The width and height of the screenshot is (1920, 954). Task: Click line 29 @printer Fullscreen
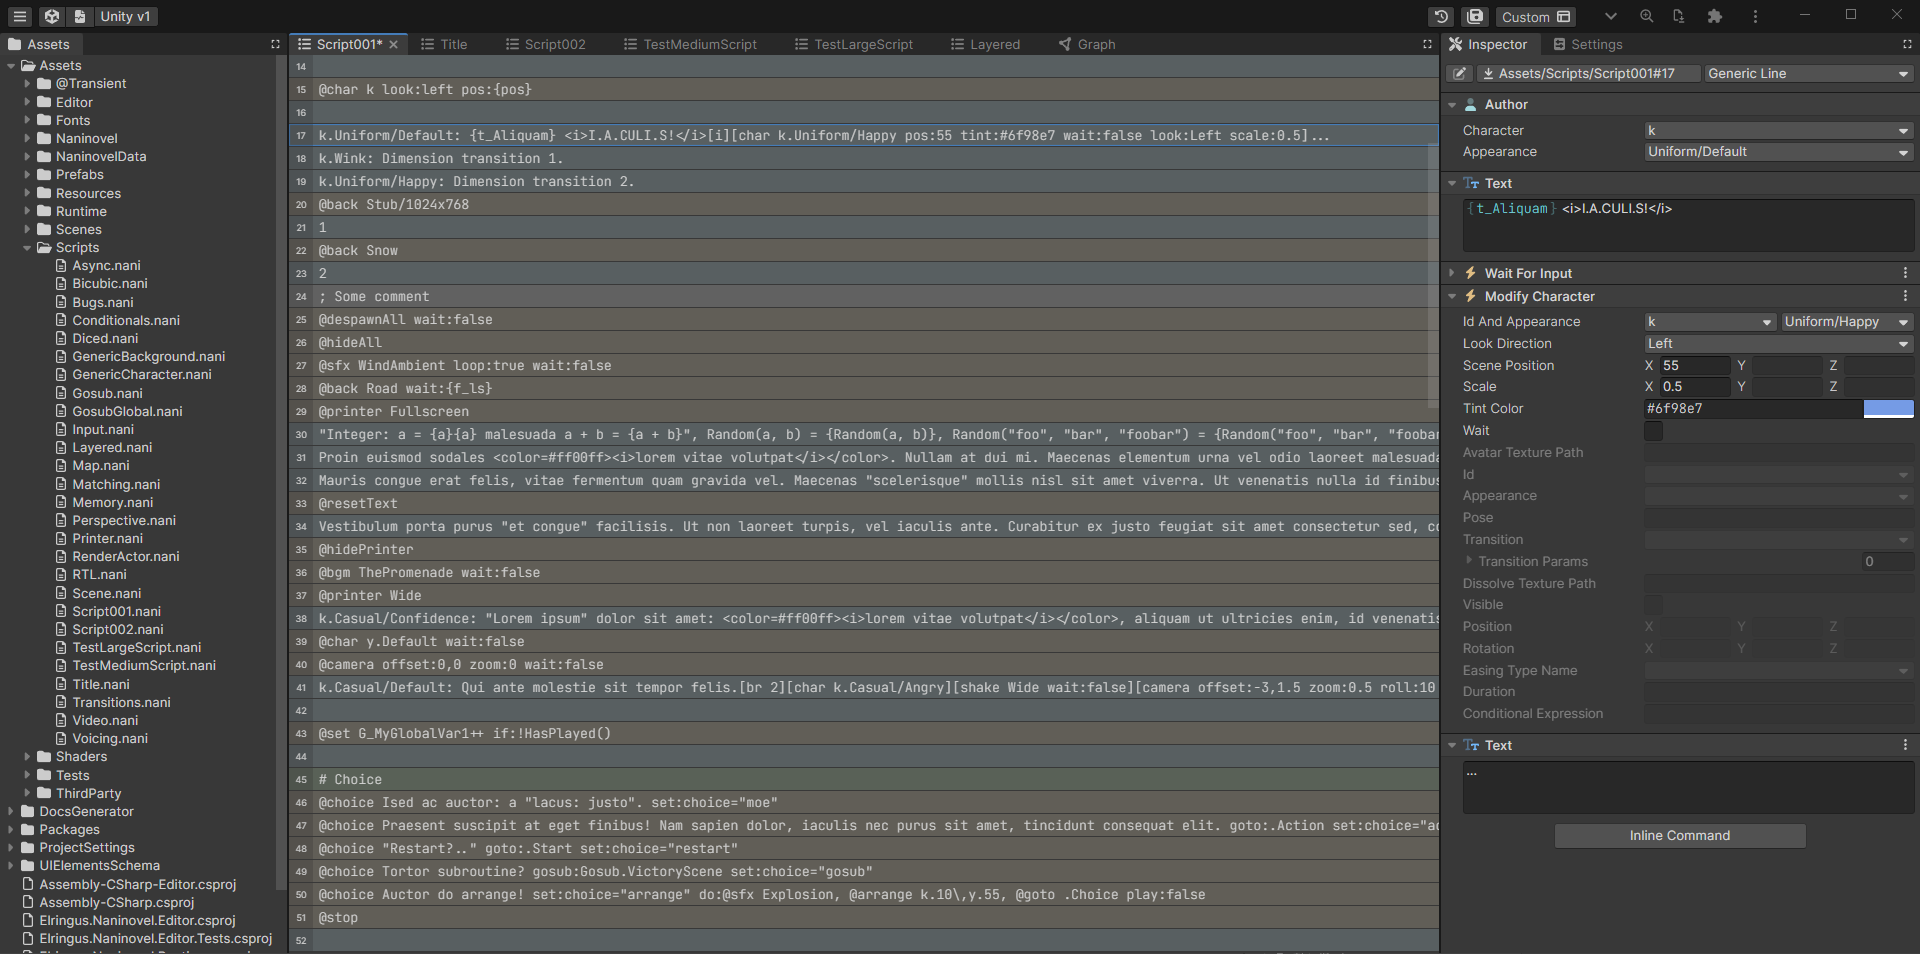[x=864, y=412]
